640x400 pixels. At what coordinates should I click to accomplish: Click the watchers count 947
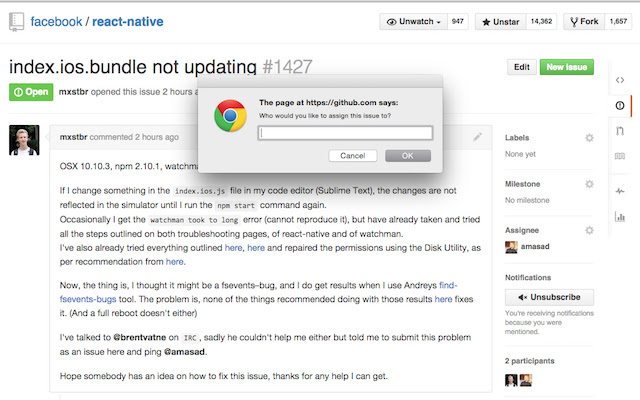tap(458, 22)
